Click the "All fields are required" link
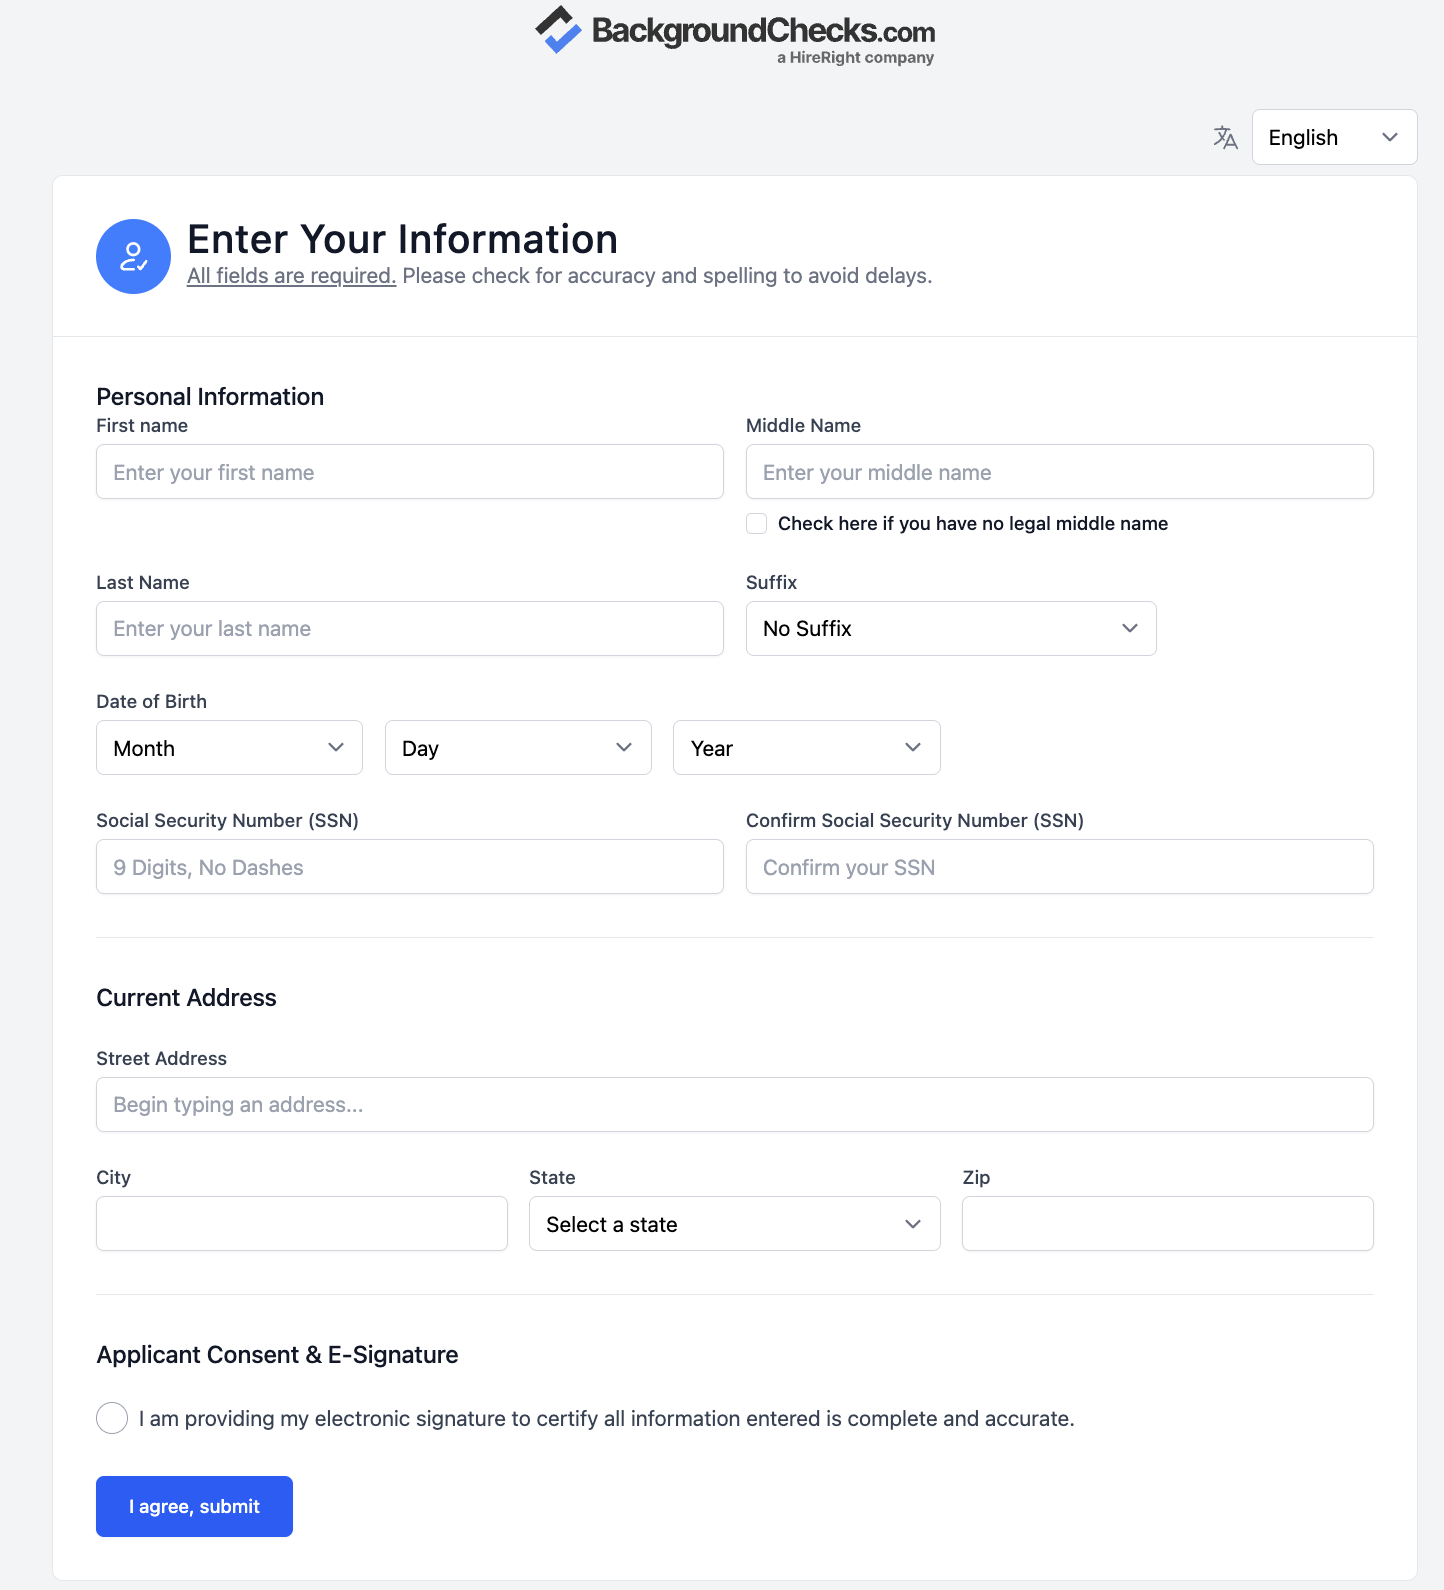The width and height of the screenshot is (1444, 1590). pyautogui.click(x=291, y=276)
